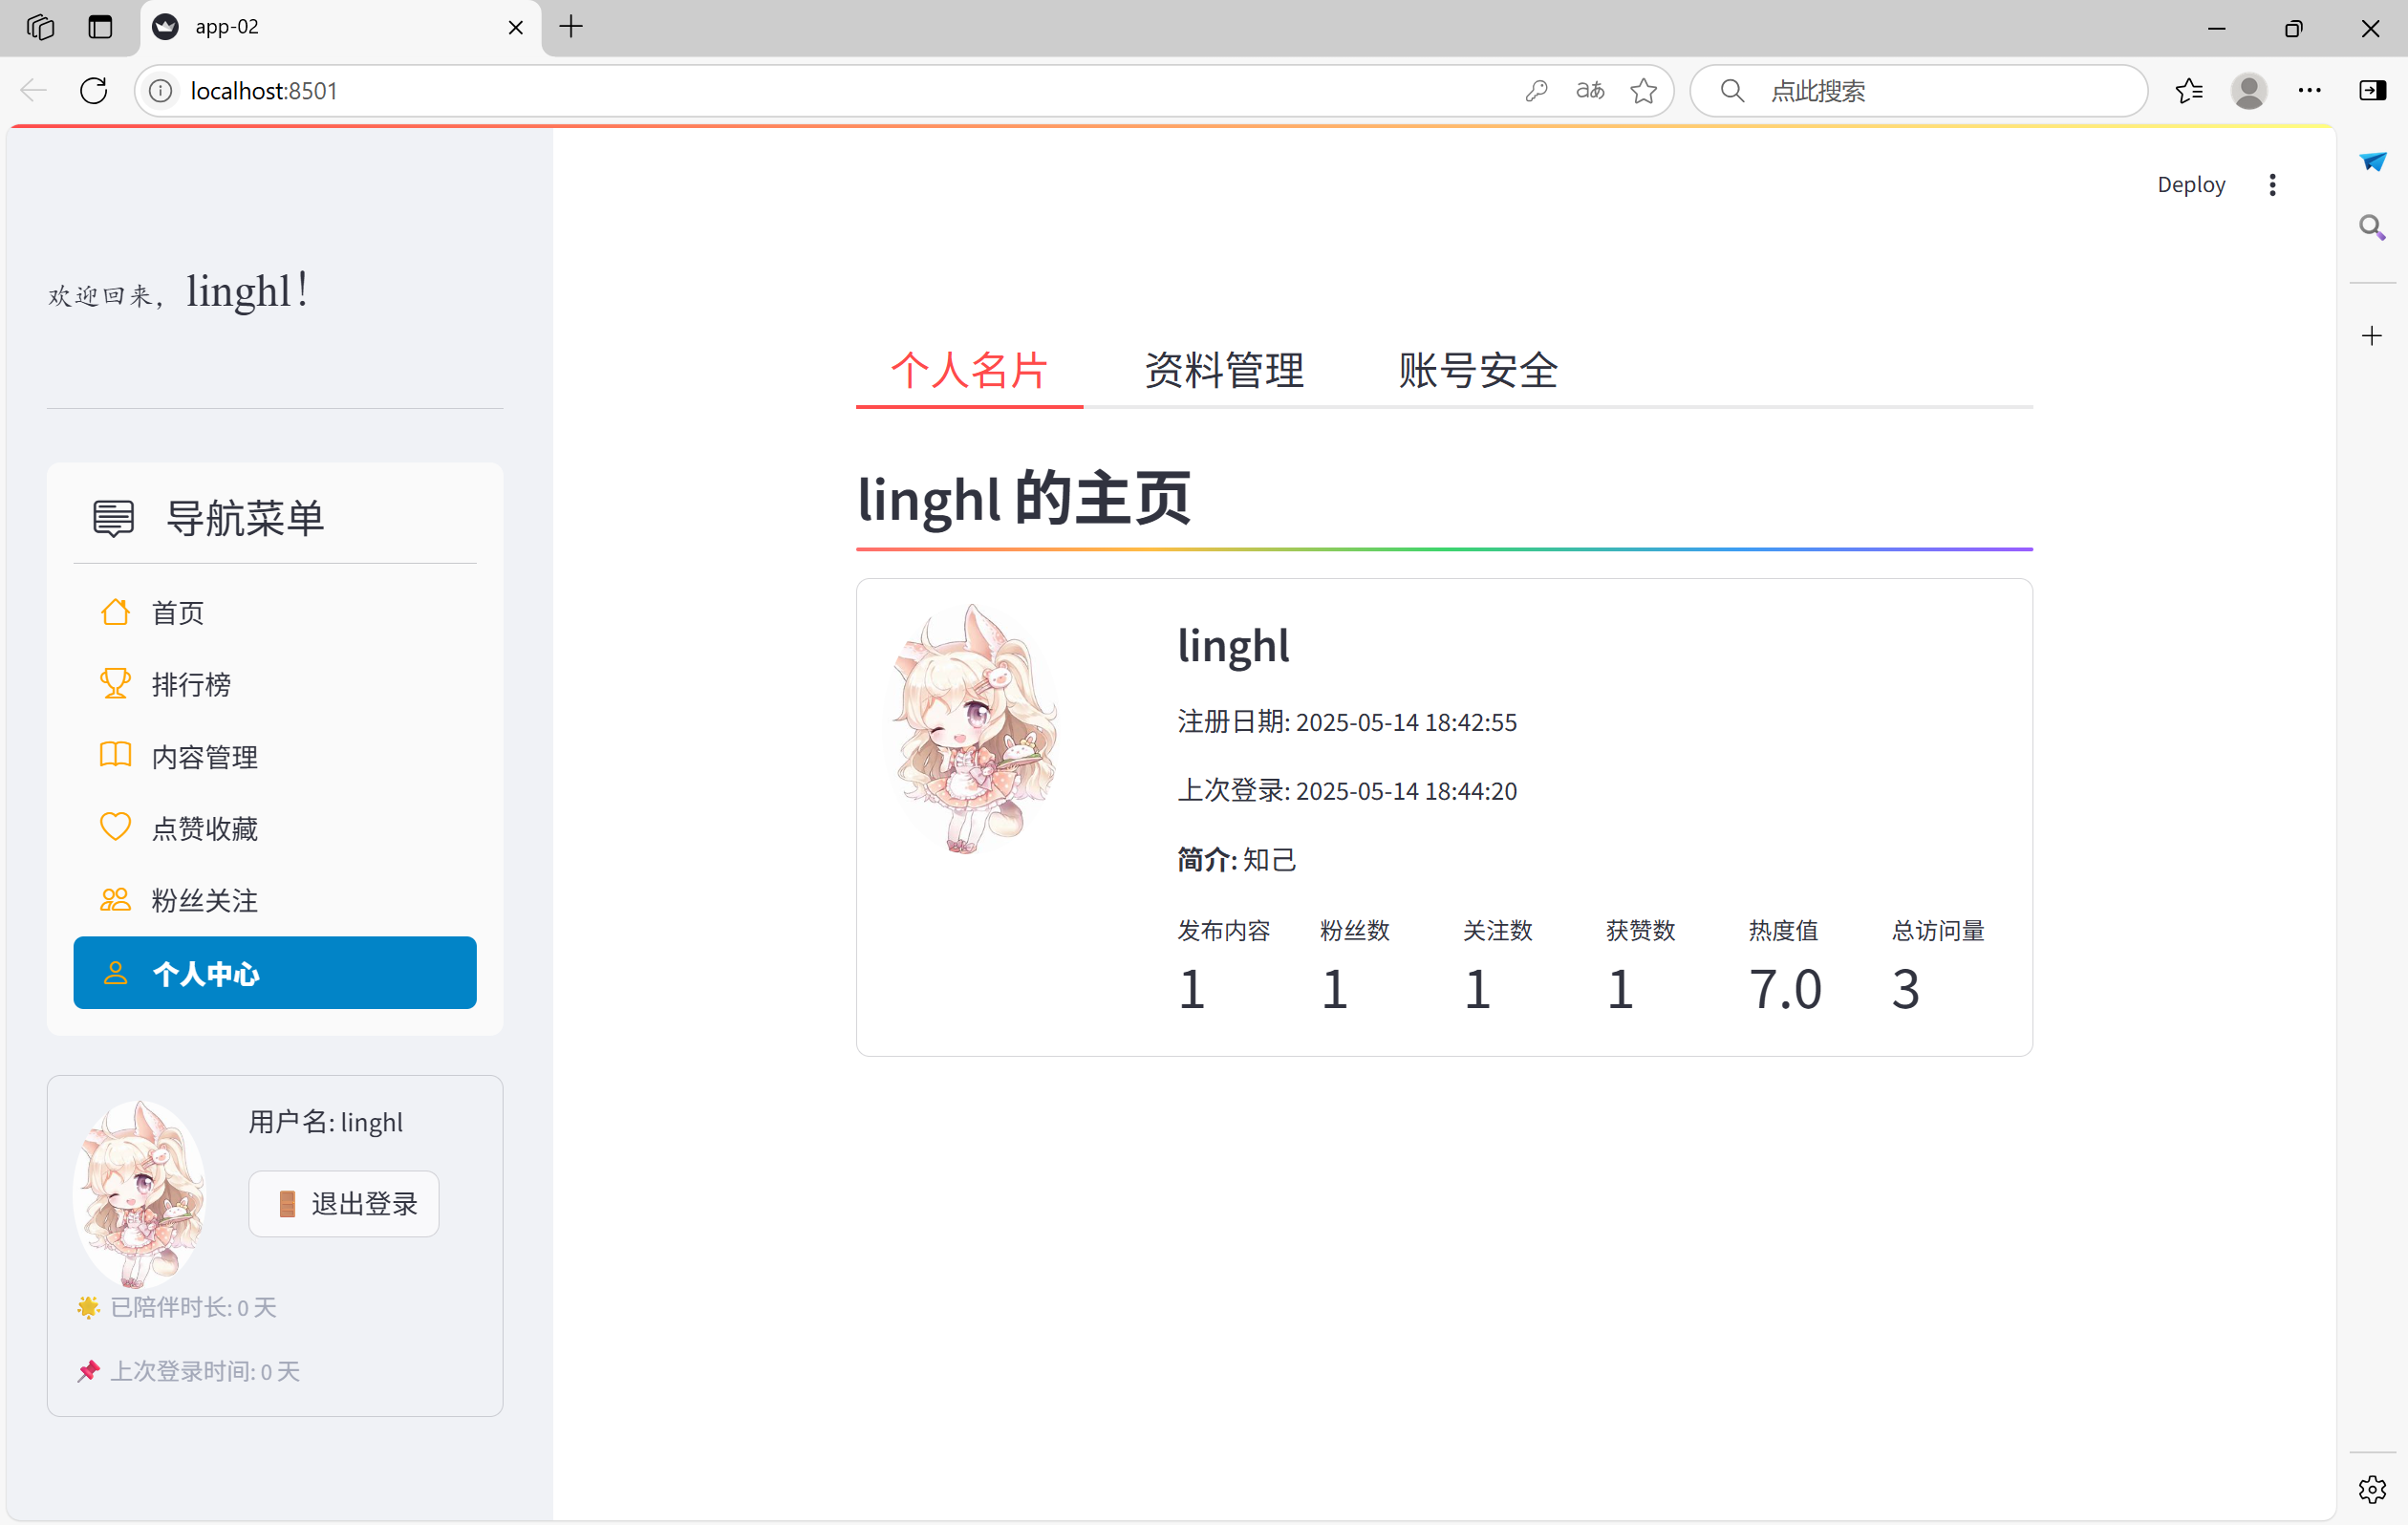This screenshot has width=2408, height=1525.
Task: Click the book icon for 内容管理
Action: pyautogui.click(x=115, y=756)
